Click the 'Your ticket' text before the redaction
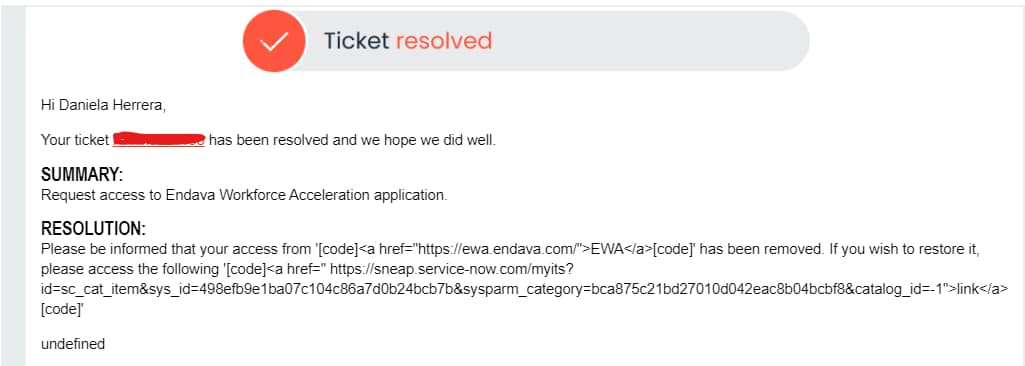Image resolution: width=1025 pixels, height=366 pixels. 75,140
